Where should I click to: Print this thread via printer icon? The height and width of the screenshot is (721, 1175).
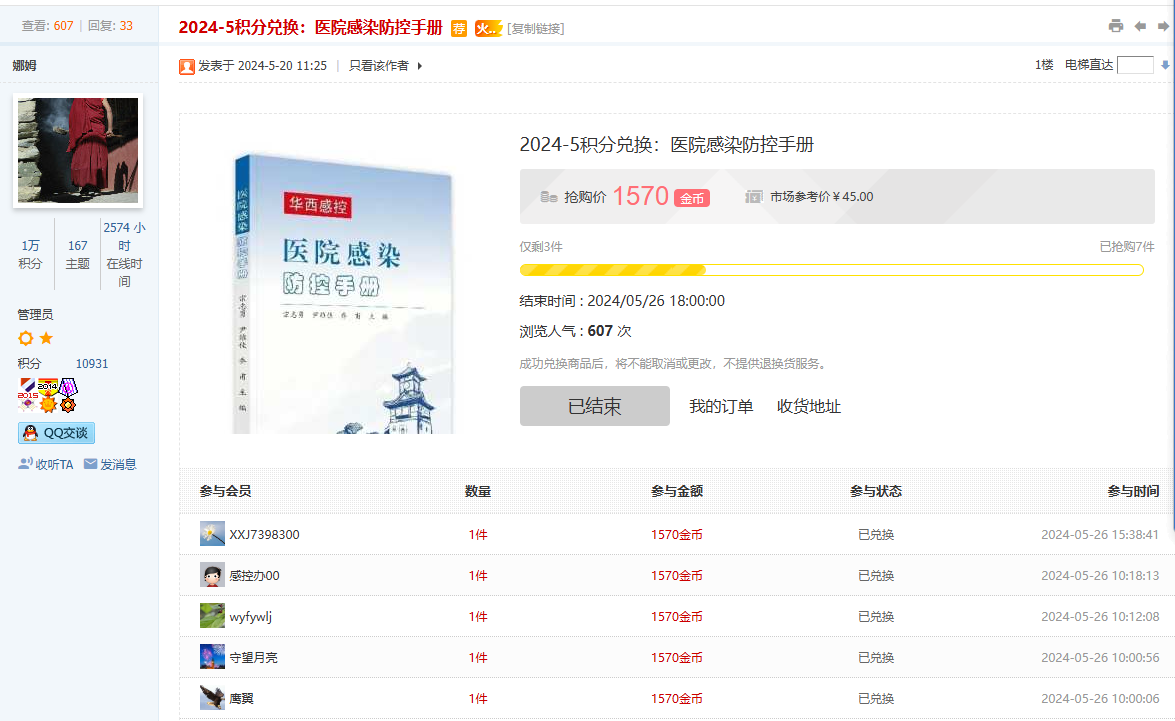tap(1117, 27)
